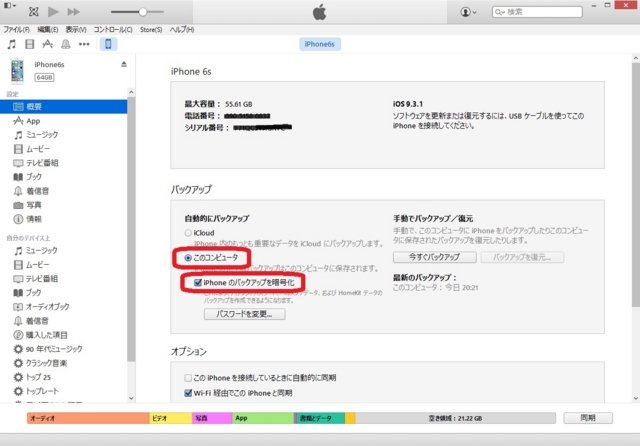Select このコンピュータ backup radio button
The image size is (640, 446).
click(188, 258)
